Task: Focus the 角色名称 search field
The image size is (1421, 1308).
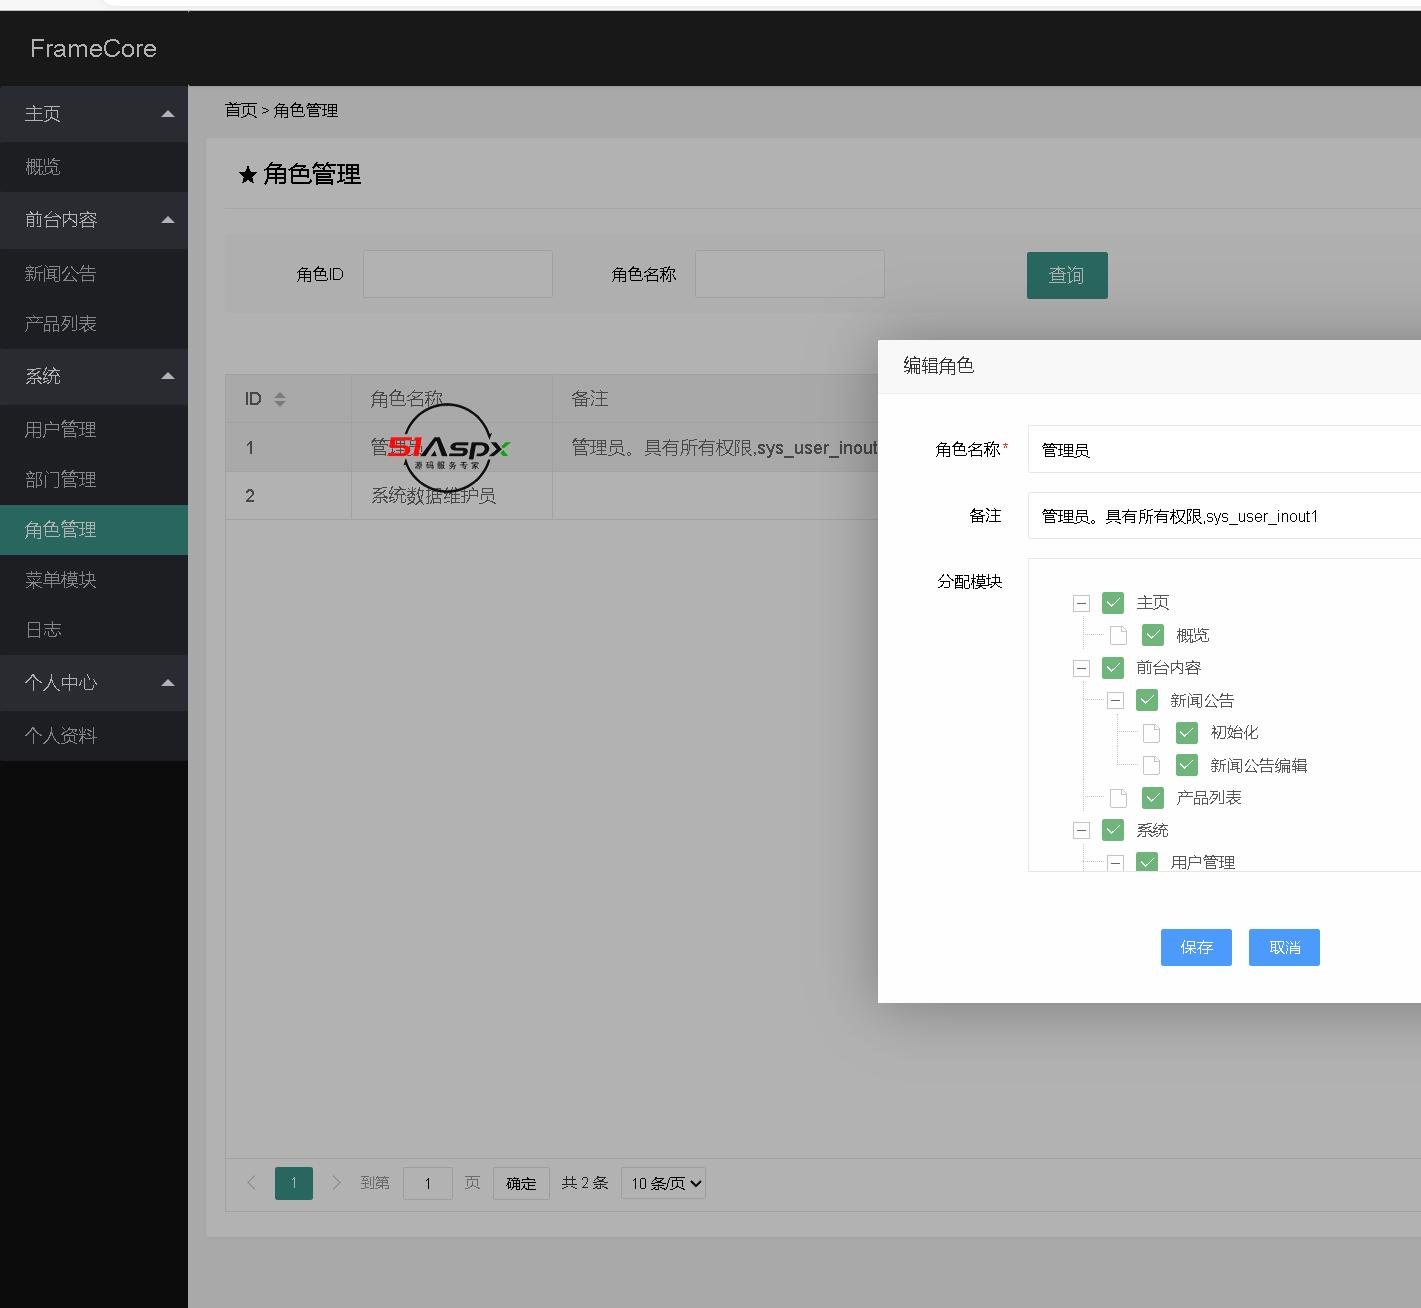Action: [x=790, y=274]
